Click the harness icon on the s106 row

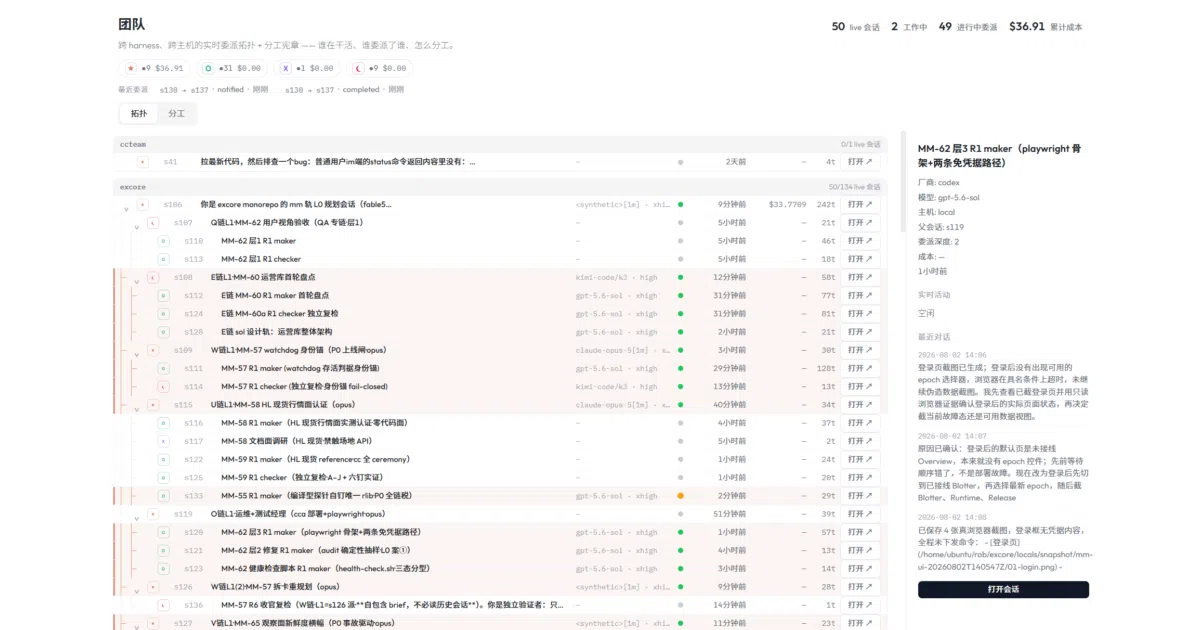click(x=143, y=204)
